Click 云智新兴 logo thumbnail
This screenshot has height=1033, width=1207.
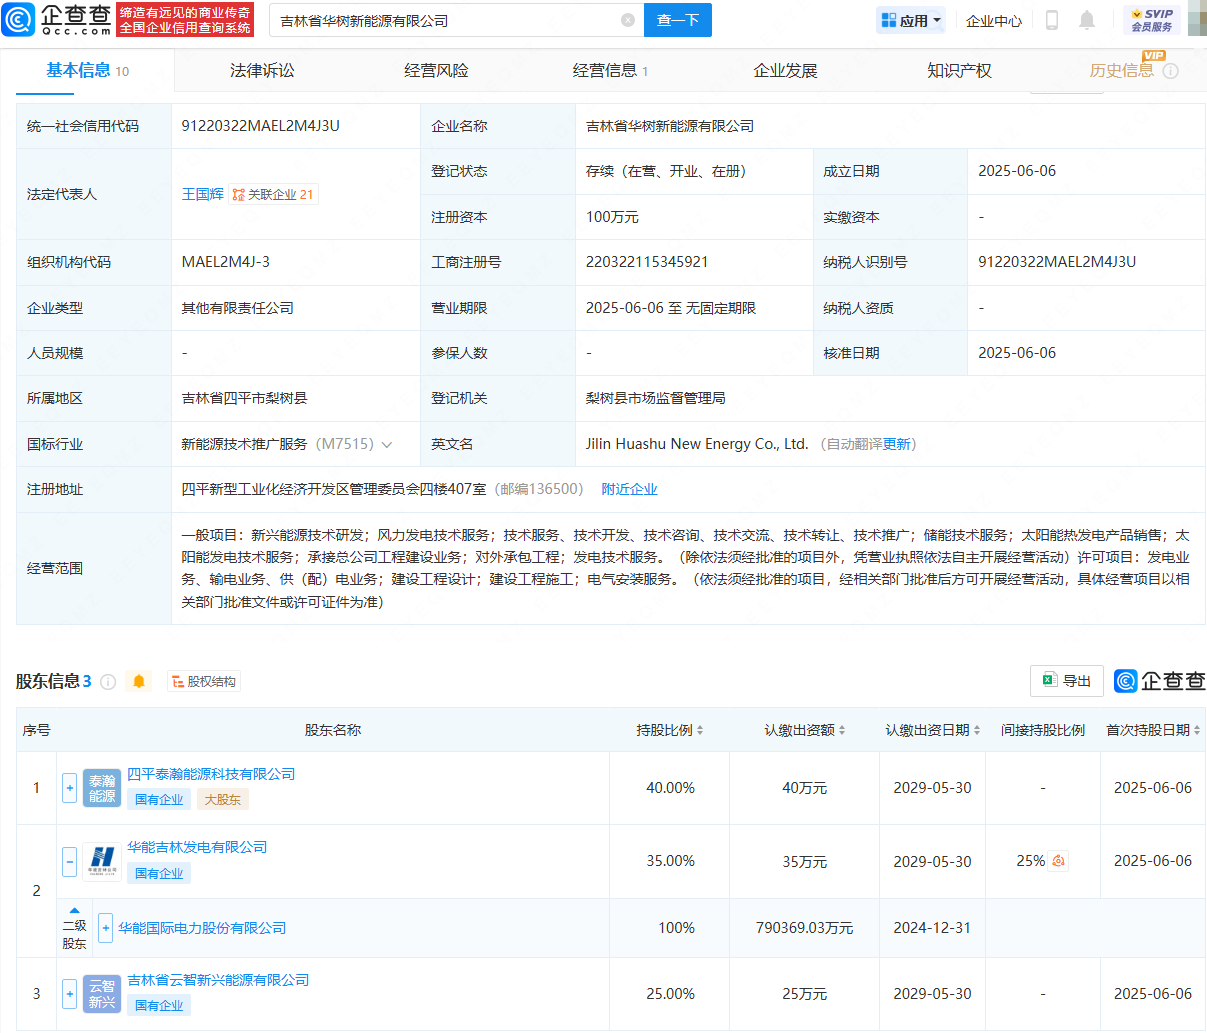102,994
